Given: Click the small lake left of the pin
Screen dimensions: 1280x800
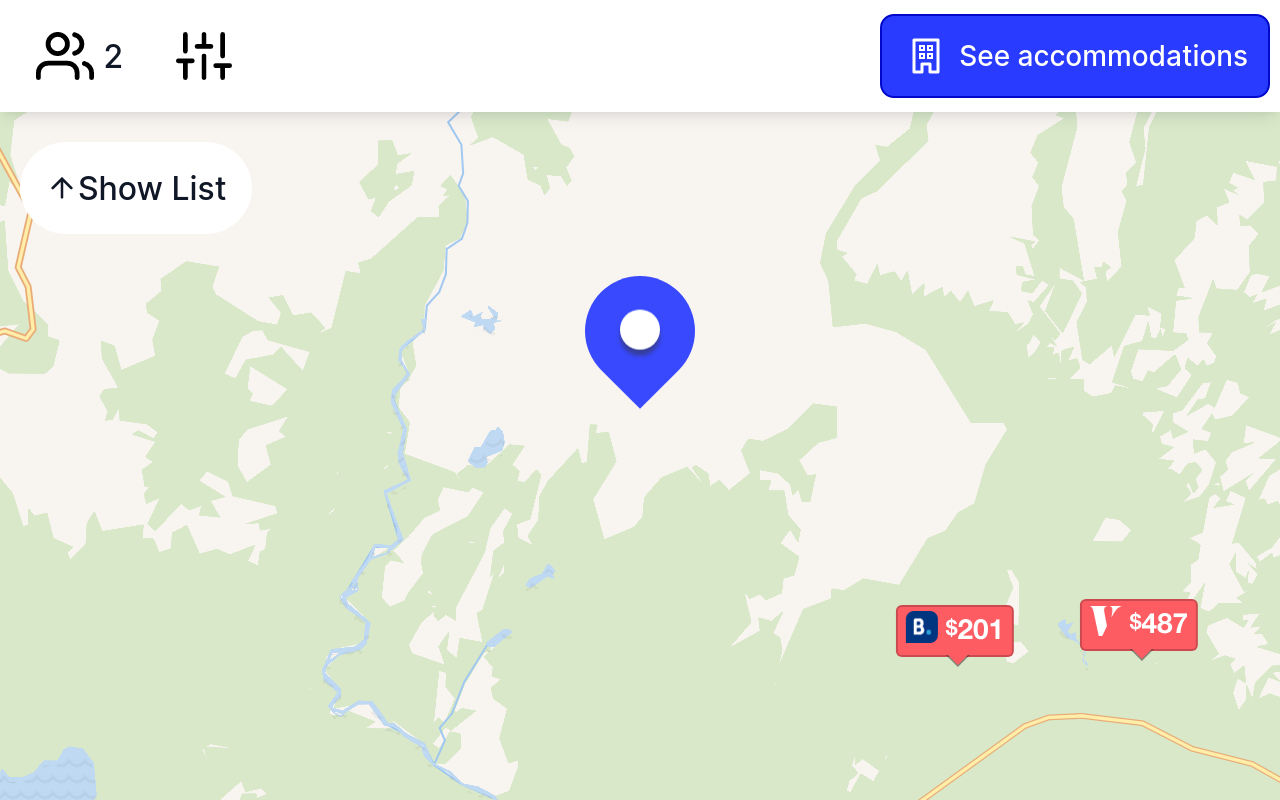Looking at the screenshot, I should click(x=481, y=320).
